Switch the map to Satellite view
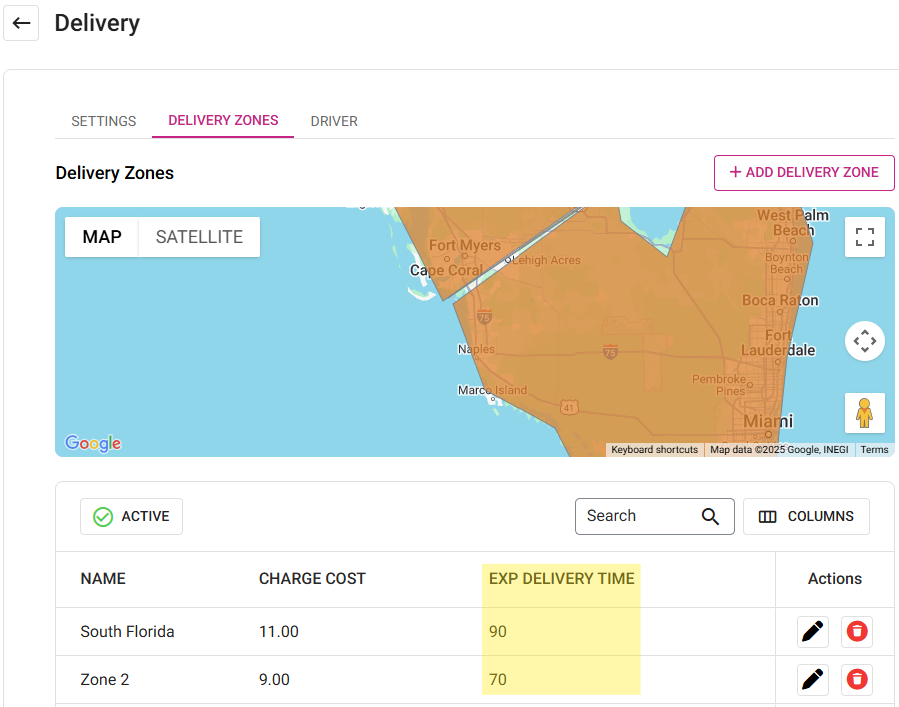 pyautogui.click(x=199, y=237)
